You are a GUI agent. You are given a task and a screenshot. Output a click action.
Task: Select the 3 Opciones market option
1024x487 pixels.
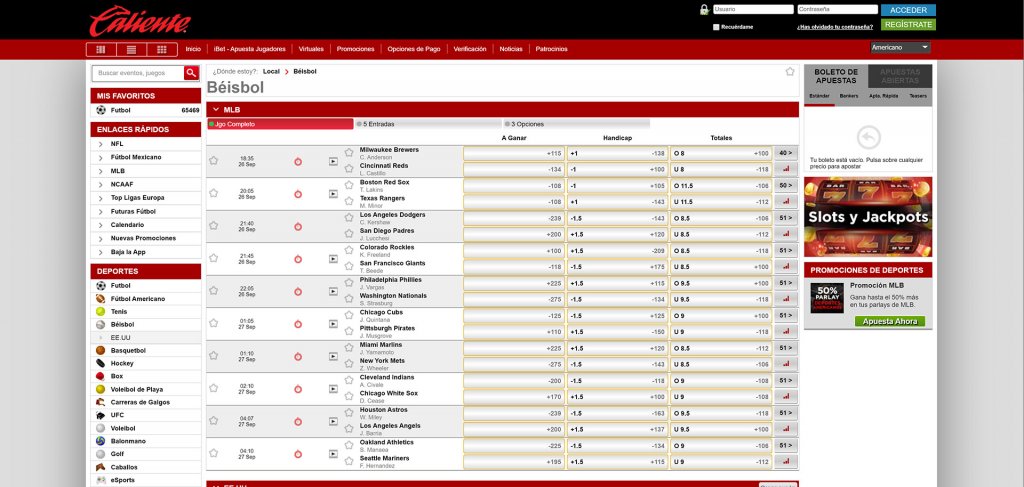[576, 124]
